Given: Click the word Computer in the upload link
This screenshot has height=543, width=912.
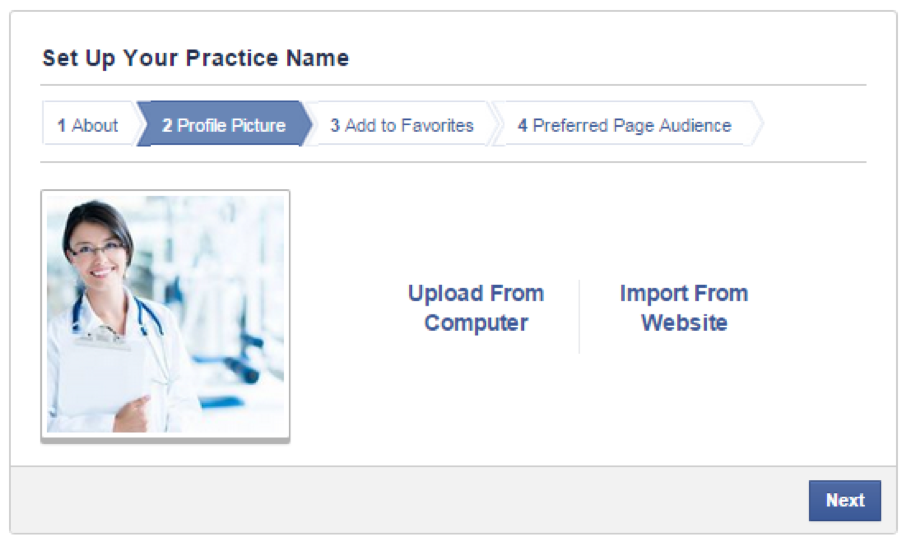Looking at the screenshot, I should tap(476, 323).
